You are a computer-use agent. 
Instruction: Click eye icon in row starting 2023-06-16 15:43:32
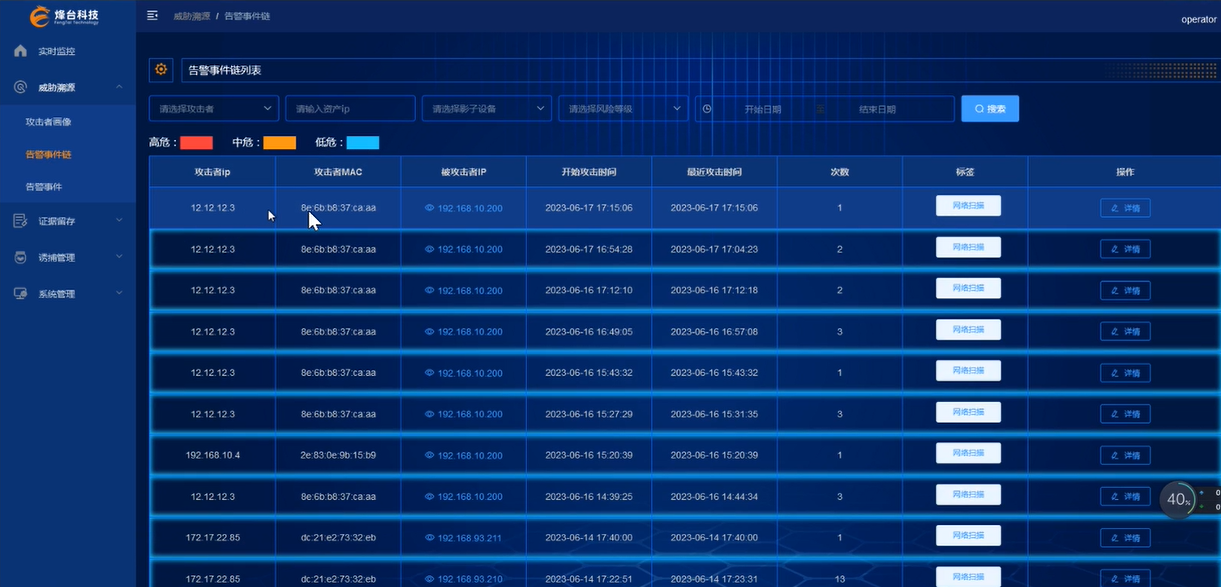pyautogui.click(x=430, y=373)
